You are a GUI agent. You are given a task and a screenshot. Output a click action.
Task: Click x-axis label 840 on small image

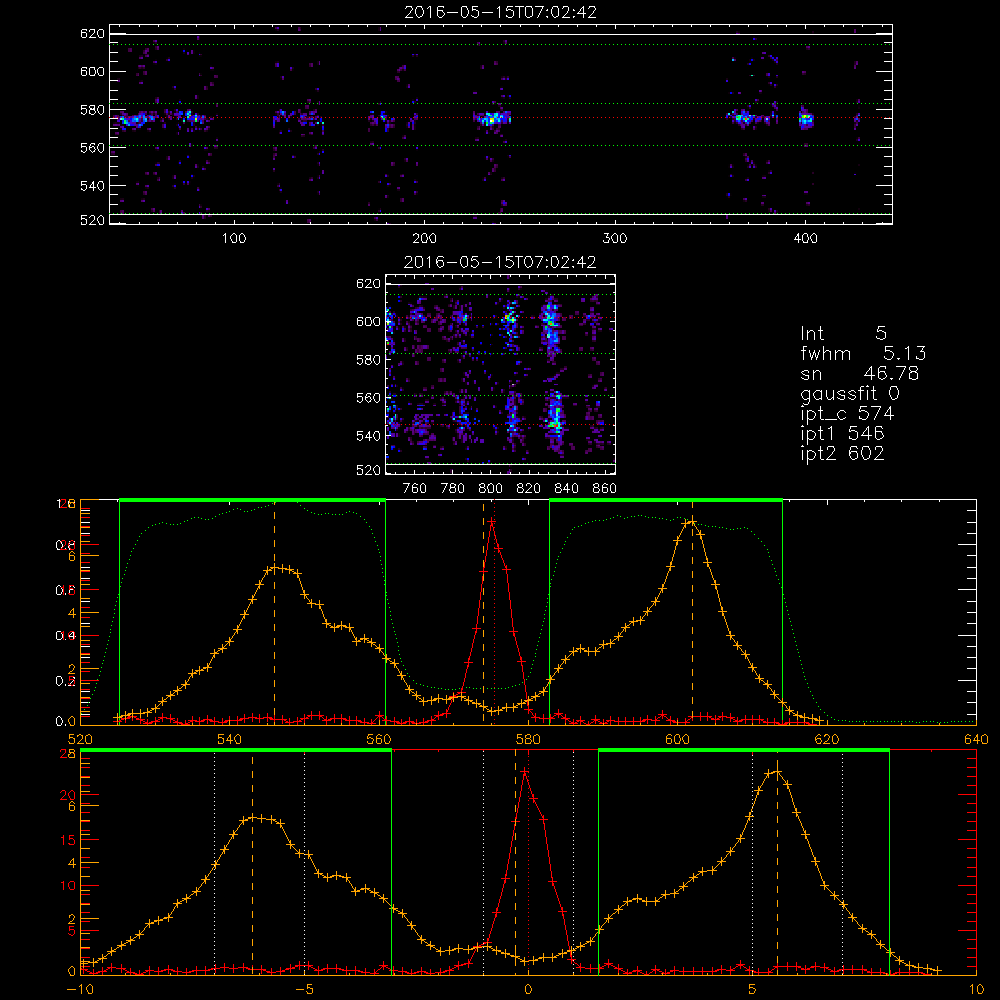[566, 489]
